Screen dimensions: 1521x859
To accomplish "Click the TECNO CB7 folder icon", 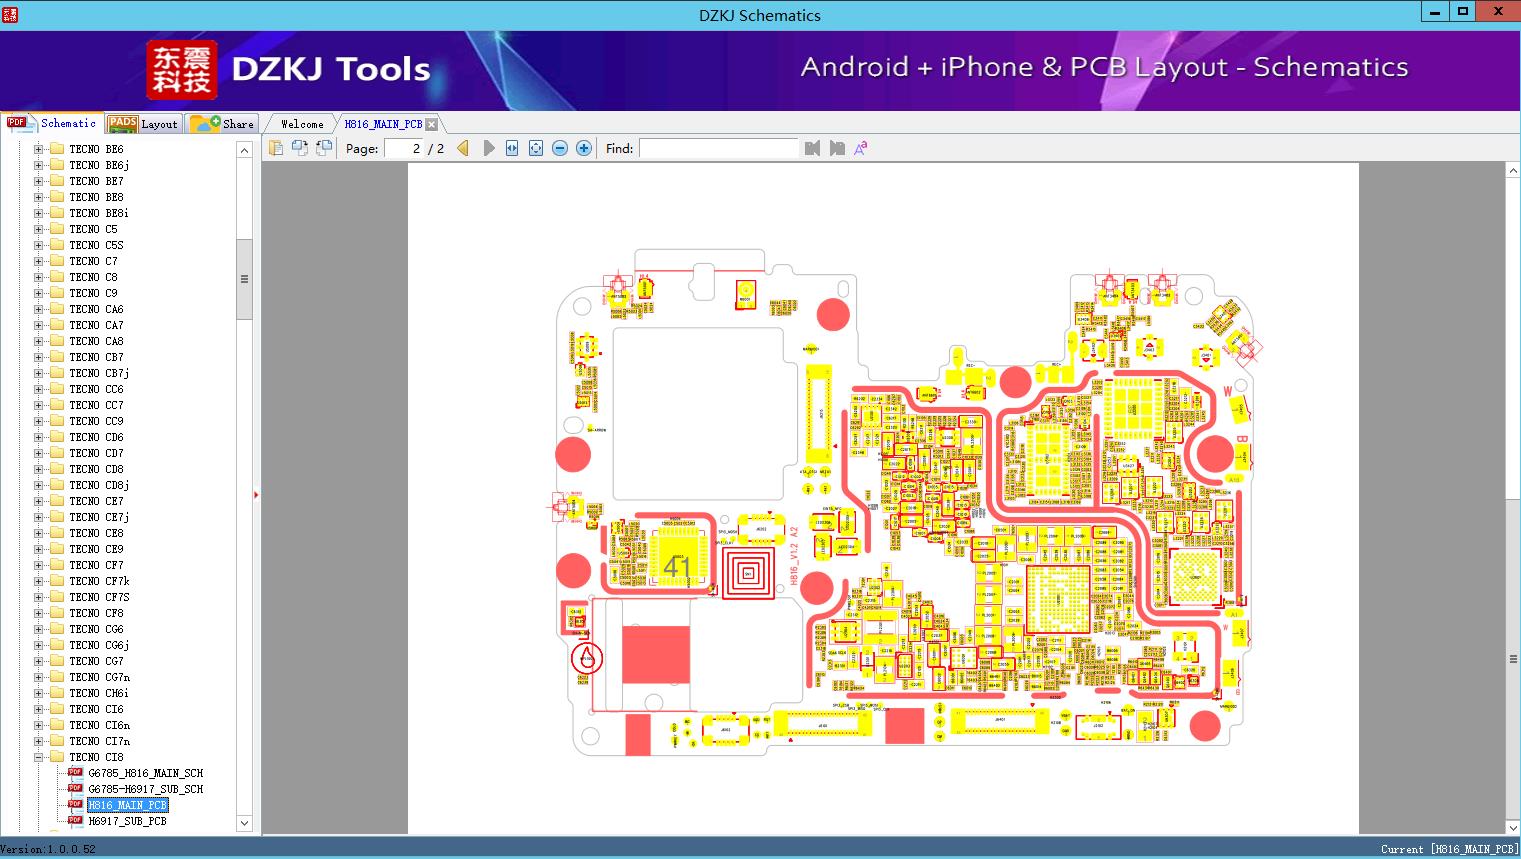I will coord(57,357).
